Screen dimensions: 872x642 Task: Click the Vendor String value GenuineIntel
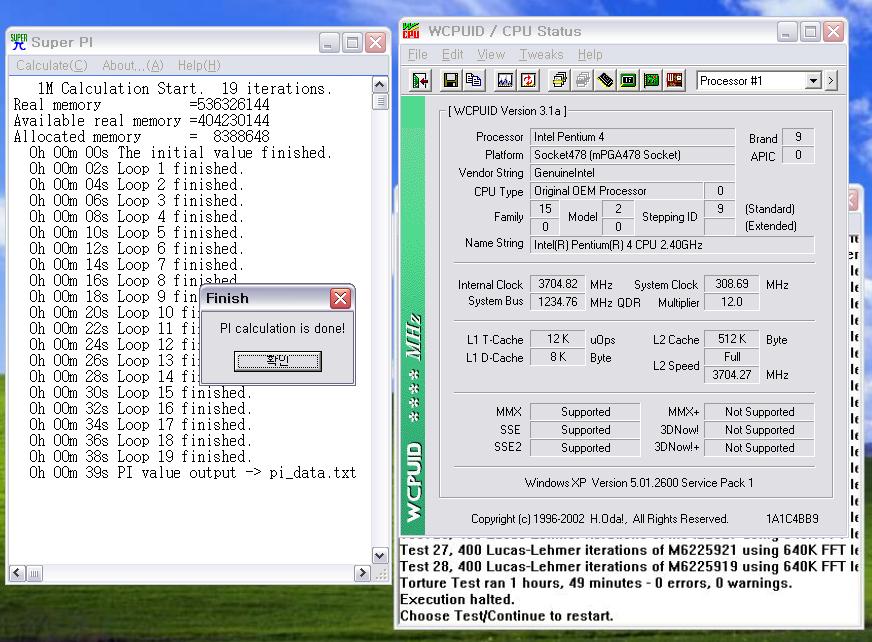(x=632, y=173)
